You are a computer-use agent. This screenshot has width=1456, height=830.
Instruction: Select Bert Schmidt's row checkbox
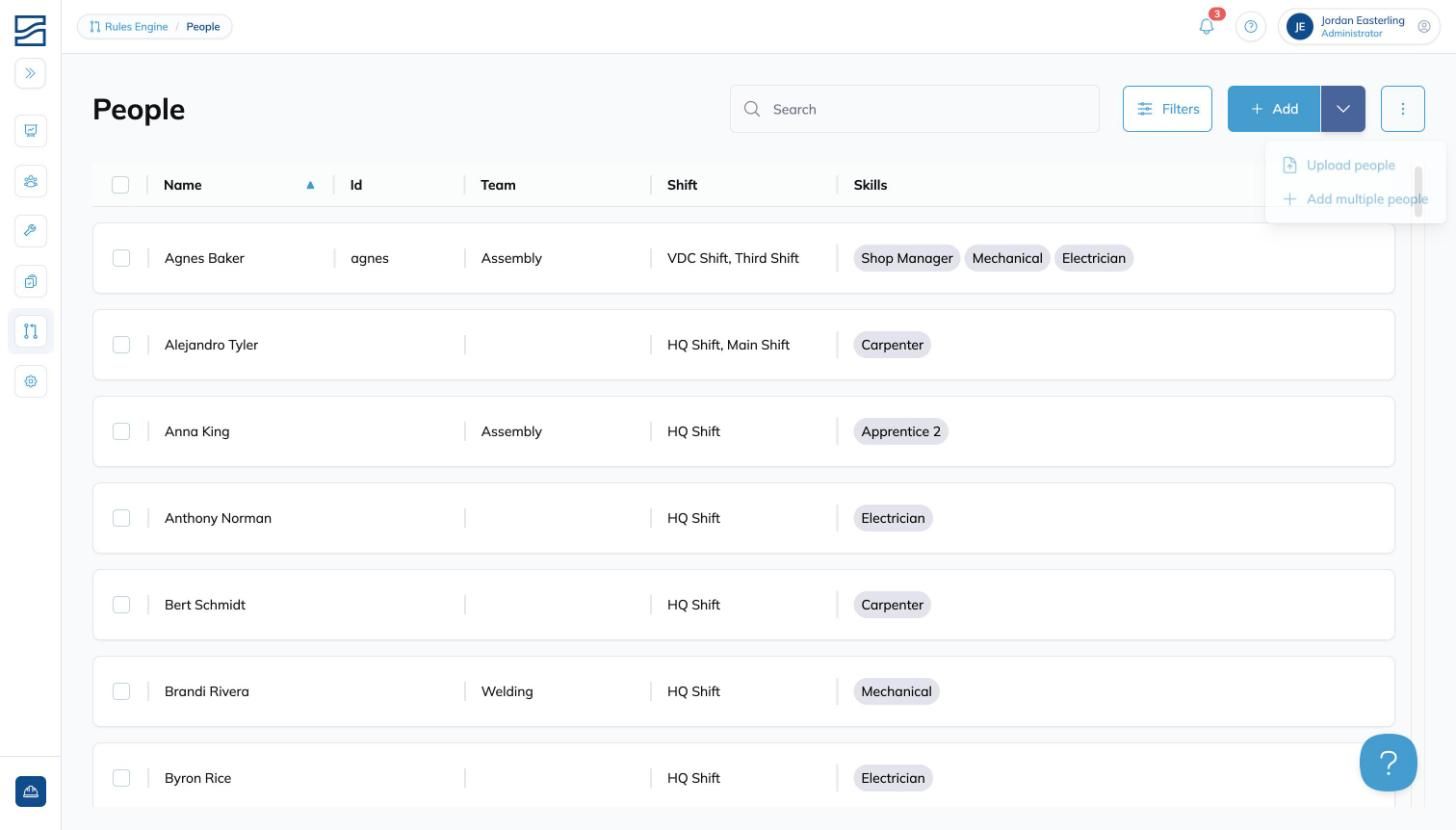(121, 605)
